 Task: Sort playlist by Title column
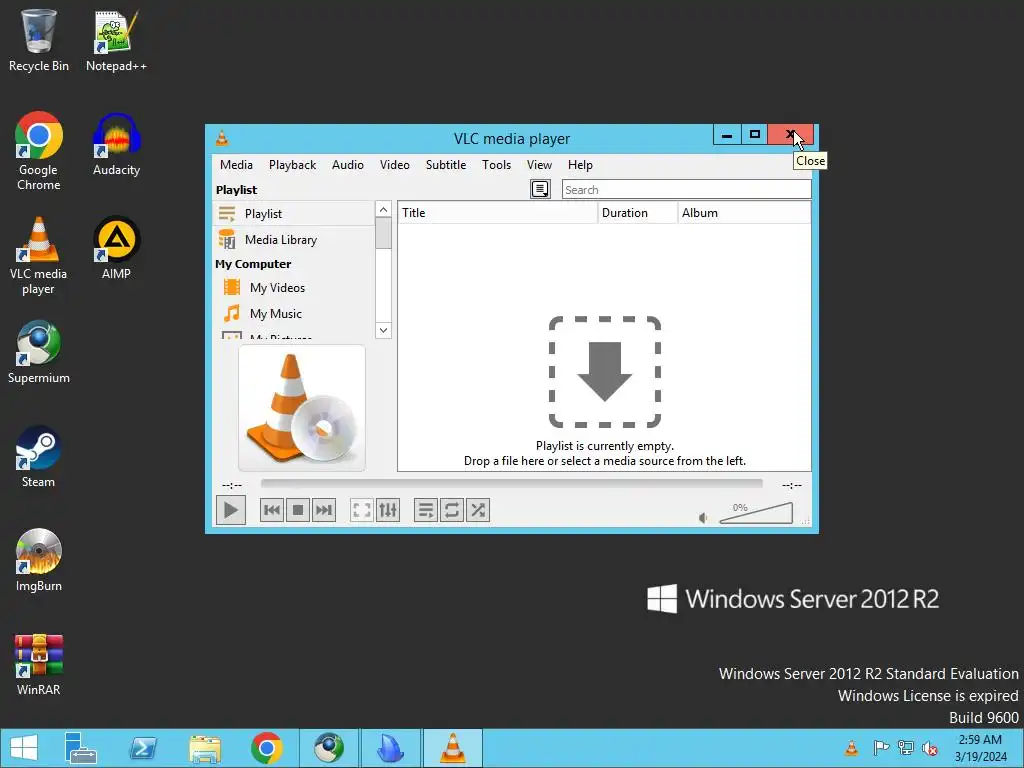pyautogui.click(x=498, y=213)
